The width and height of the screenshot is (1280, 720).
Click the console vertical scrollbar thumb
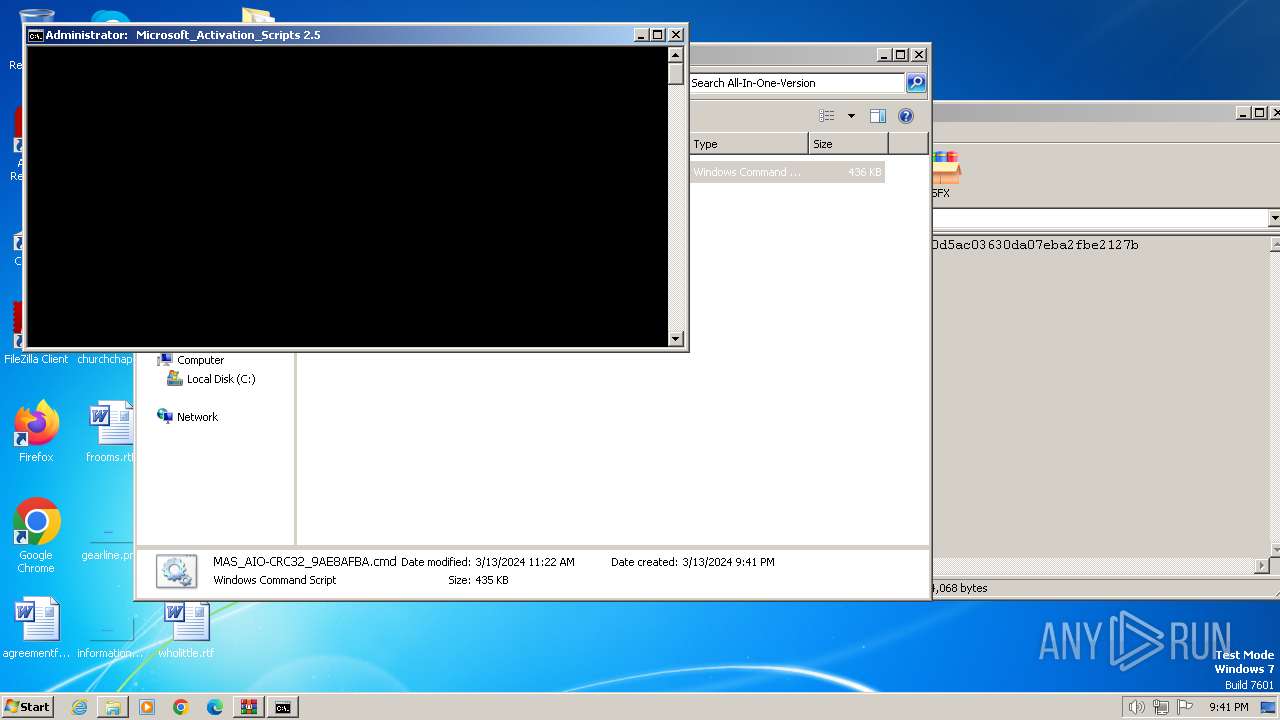[676, 74]
